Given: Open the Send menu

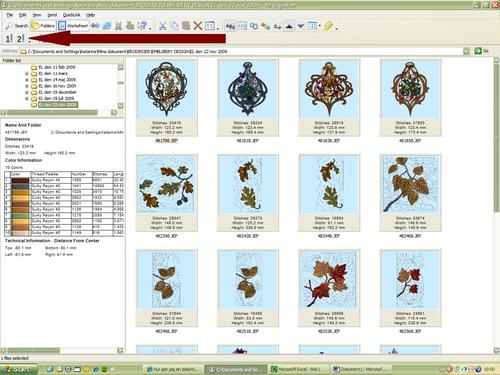Looking at the screenshot, I should tap(52, 15).
